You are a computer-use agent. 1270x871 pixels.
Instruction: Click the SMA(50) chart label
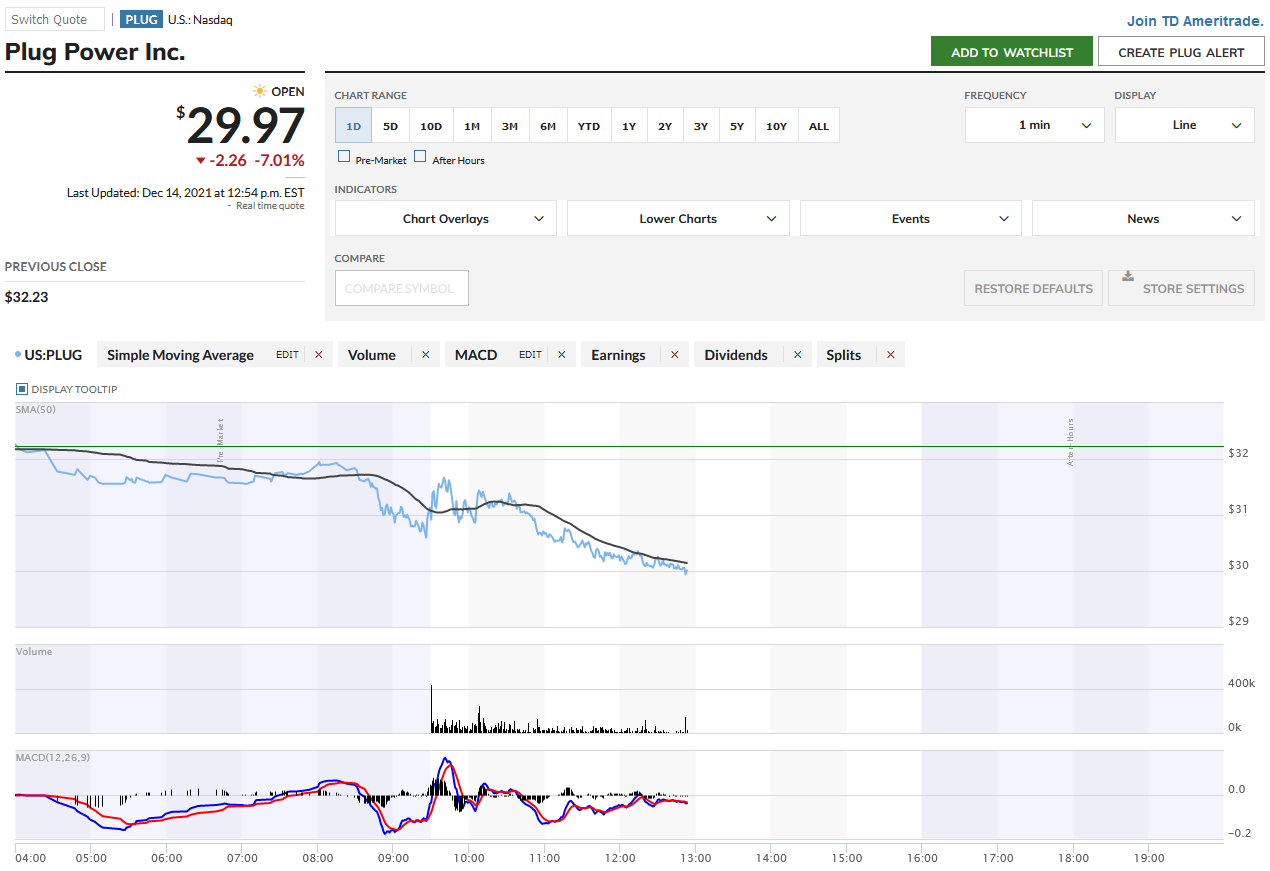click(35, 410)
